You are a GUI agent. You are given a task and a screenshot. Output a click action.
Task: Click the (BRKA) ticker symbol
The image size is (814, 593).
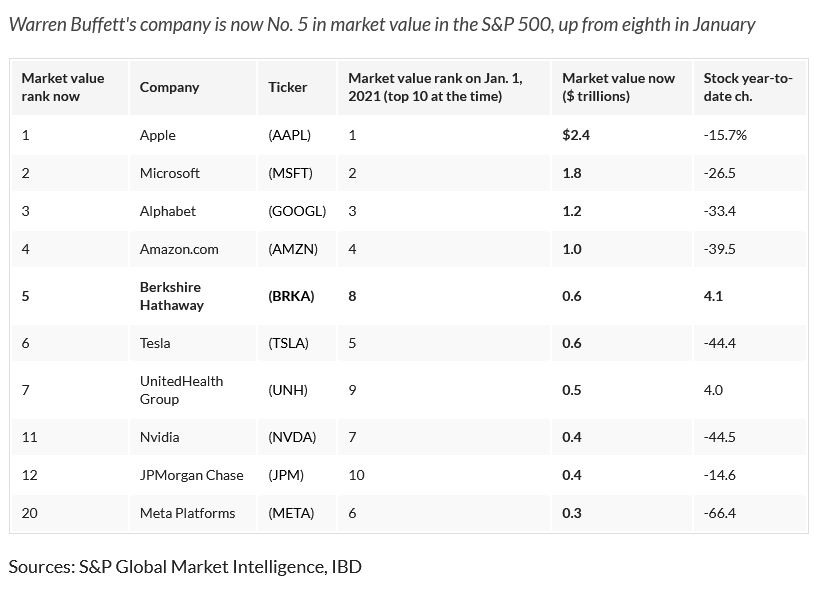tap(292, 296)
